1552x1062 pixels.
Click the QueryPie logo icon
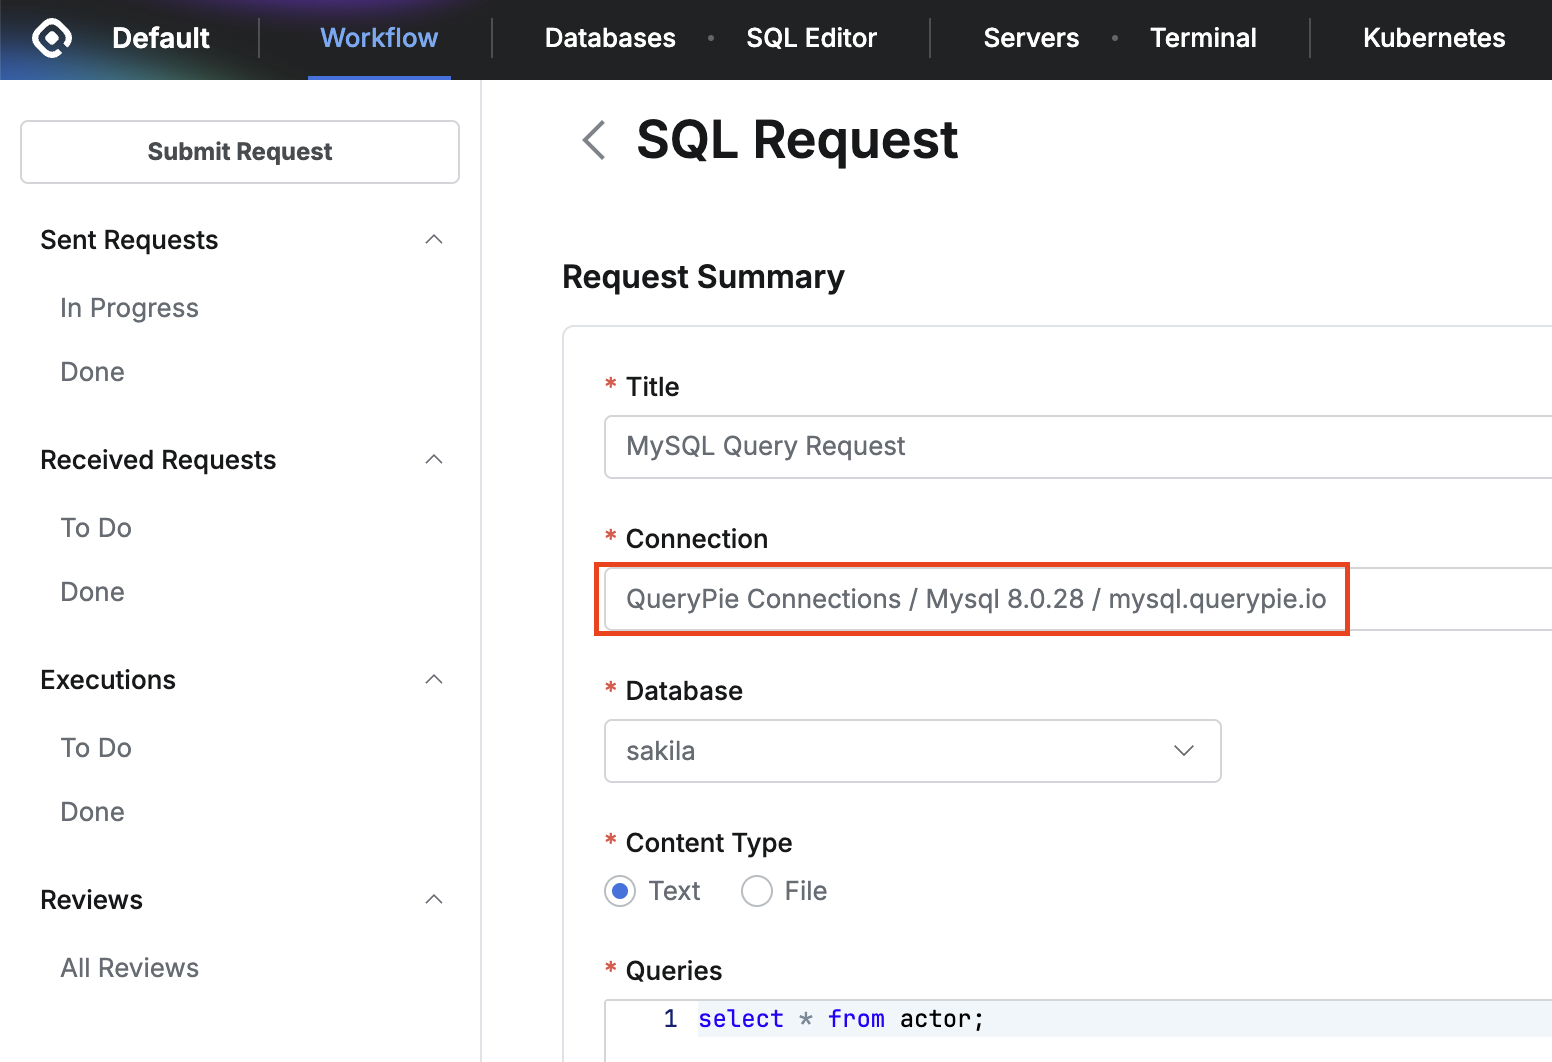52,38
